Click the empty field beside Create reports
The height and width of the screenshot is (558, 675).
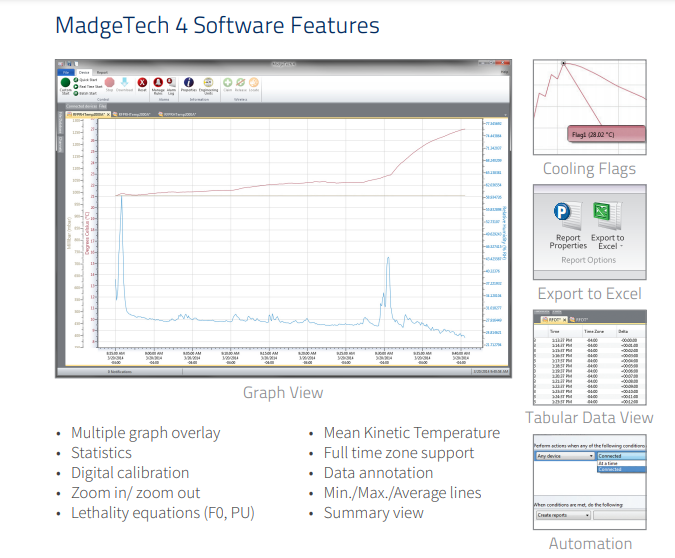click(x=619, y=515)
